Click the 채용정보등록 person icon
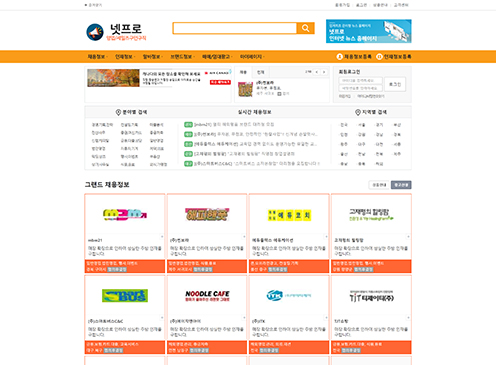The image size is (496, 365). click(339, 57)
